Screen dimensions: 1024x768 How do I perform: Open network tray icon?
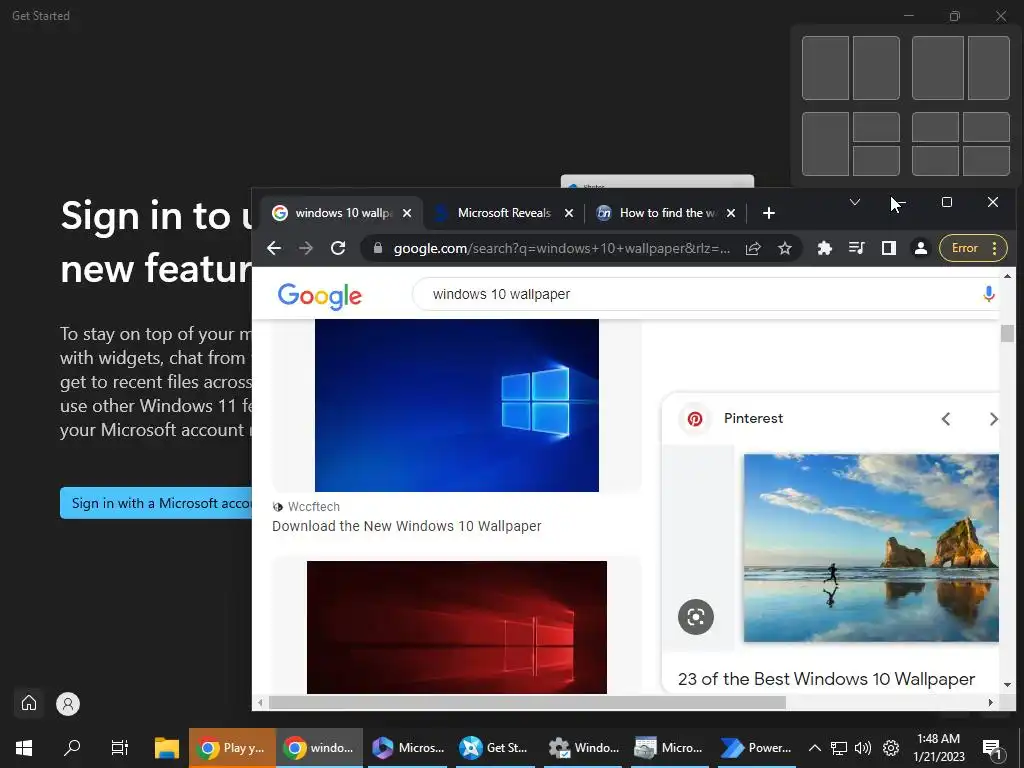pyautogui.click(x=839, y=748)
